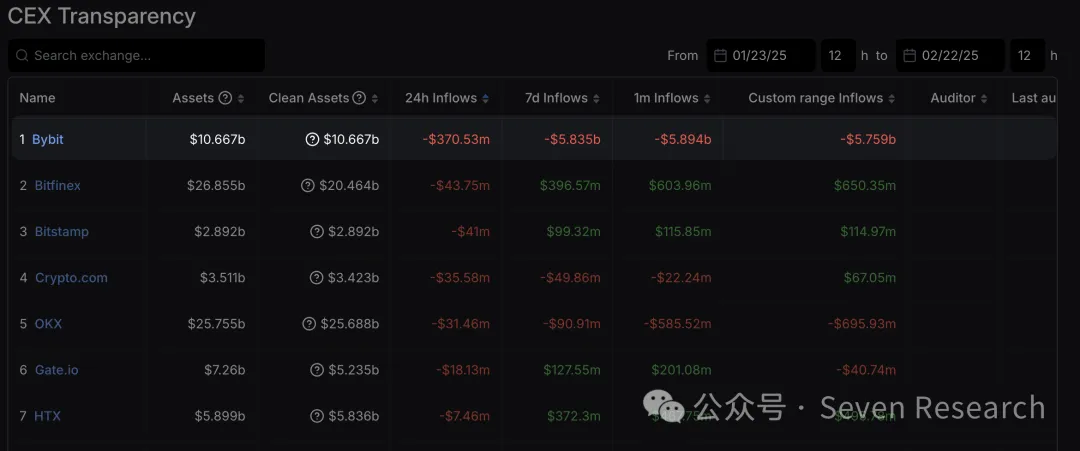Sort the table by 7d Inflows
This screenshot has width=1080, height=451.
point(596,99)
